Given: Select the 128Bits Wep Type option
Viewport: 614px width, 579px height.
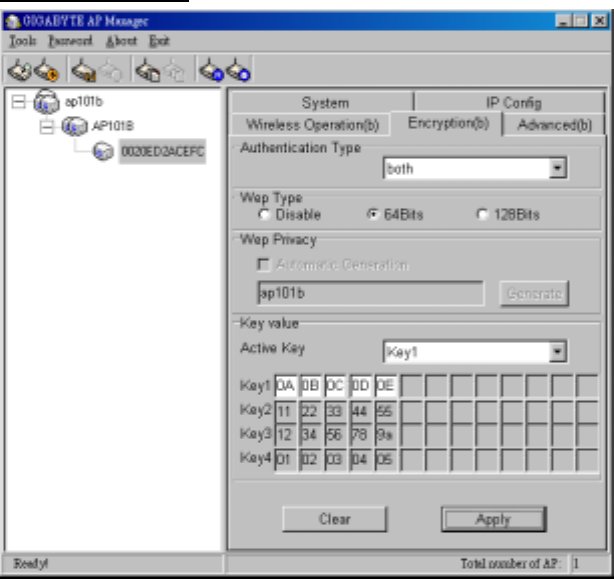Looking at the screenshot, I should (x=482, y=214).
